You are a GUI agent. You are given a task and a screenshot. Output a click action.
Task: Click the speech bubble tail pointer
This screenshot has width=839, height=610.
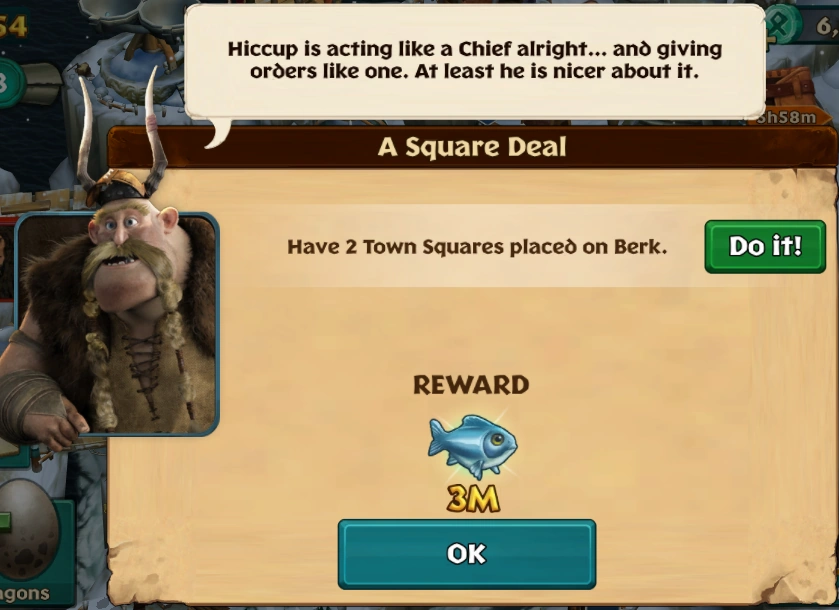pos(218,133)
